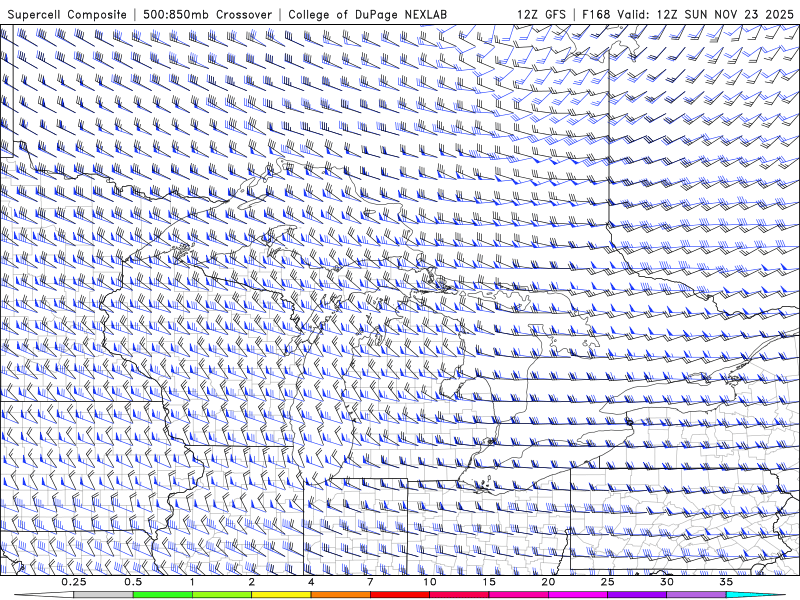Click the magenta legend segment between 20 and 25
The width and height of the screenshot is (800, 600).
click(x=578, y=595)
